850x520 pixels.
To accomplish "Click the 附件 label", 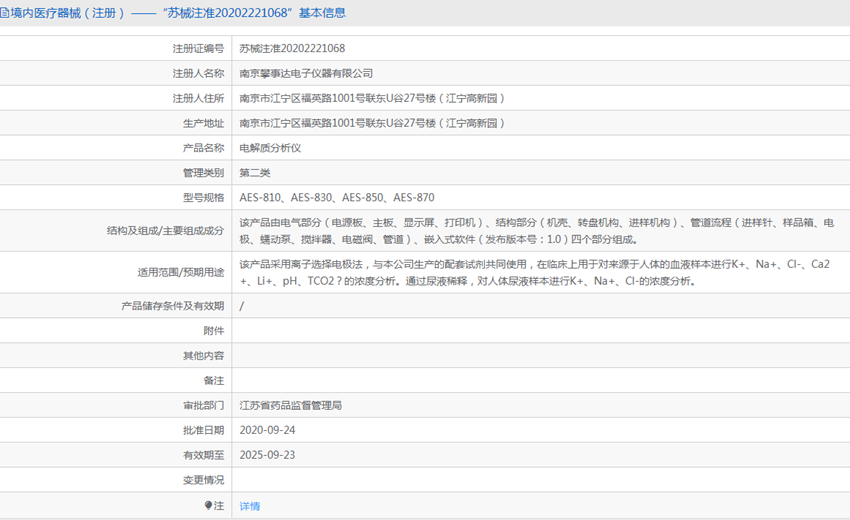I will coord(214,331).
